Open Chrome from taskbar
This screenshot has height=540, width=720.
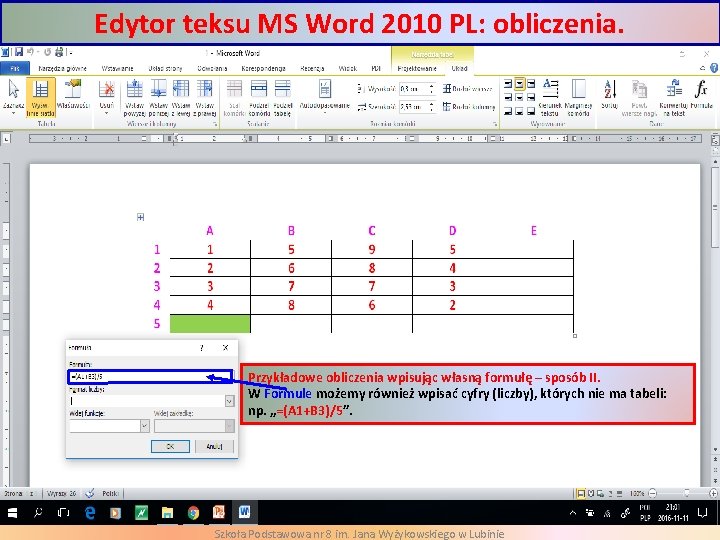tap(193, 513)
